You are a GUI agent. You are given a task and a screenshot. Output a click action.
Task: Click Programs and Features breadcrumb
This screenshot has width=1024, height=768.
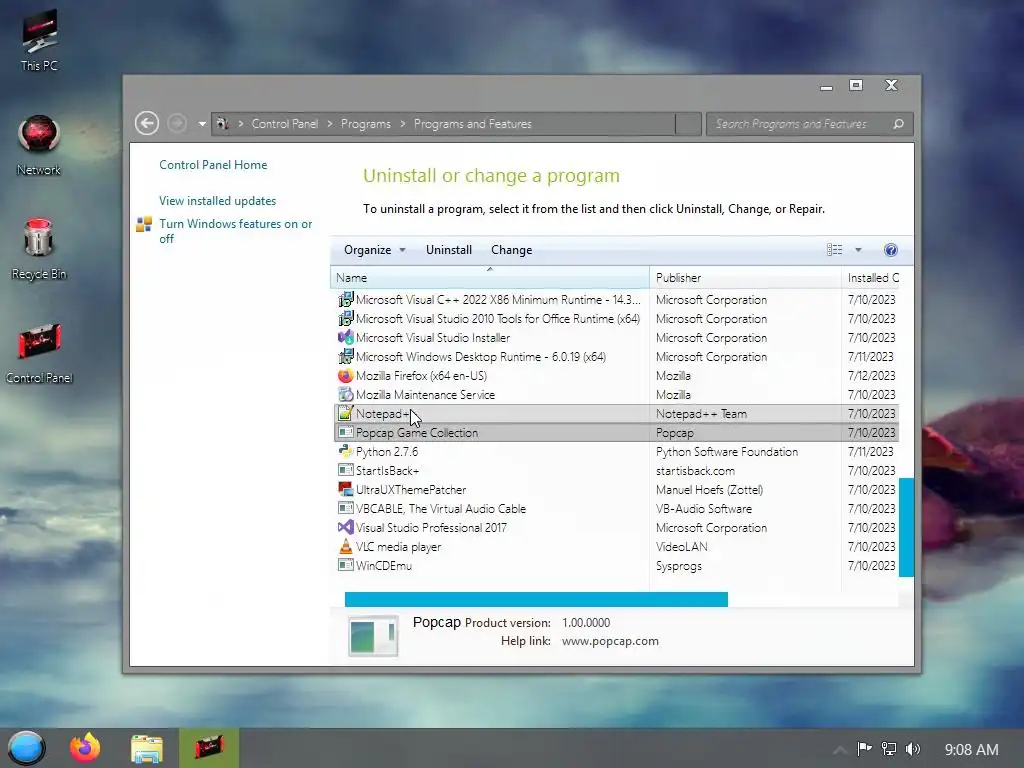click(473, 123)
